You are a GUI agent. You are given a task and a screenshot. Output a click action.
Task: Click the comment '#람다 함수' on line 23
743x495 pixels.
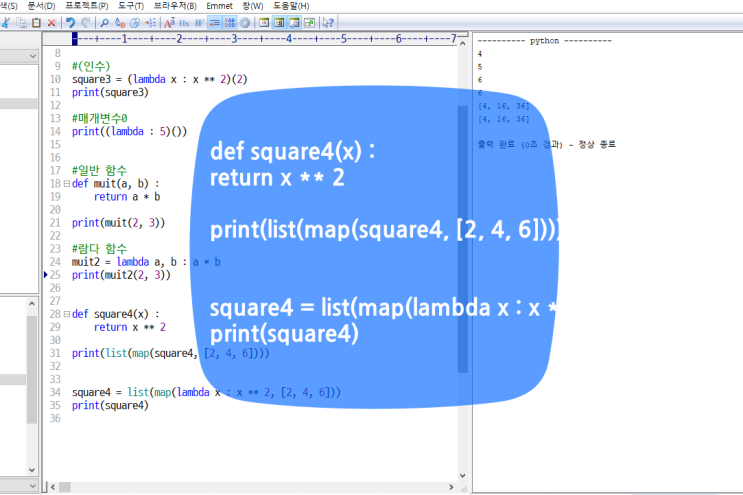click(x=100, y=249)
